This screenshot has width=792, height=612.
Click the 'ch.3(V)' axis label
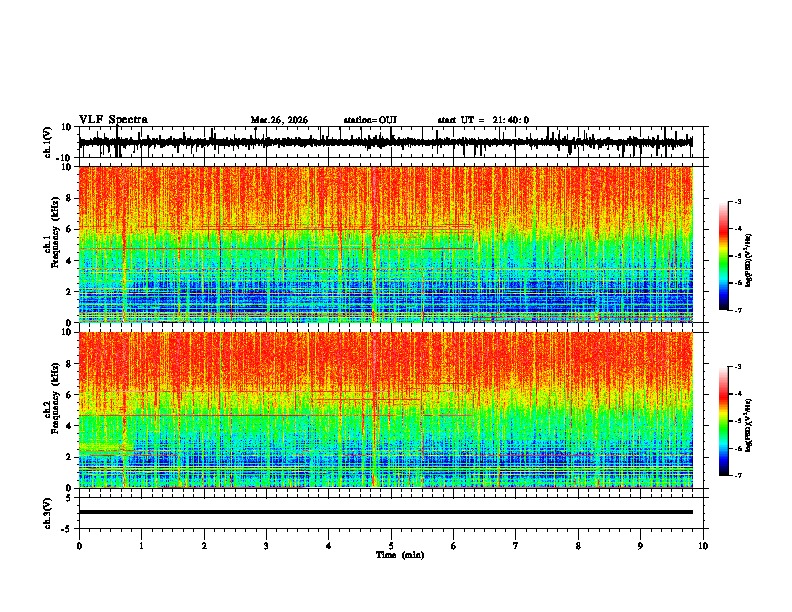pos(48,513)
